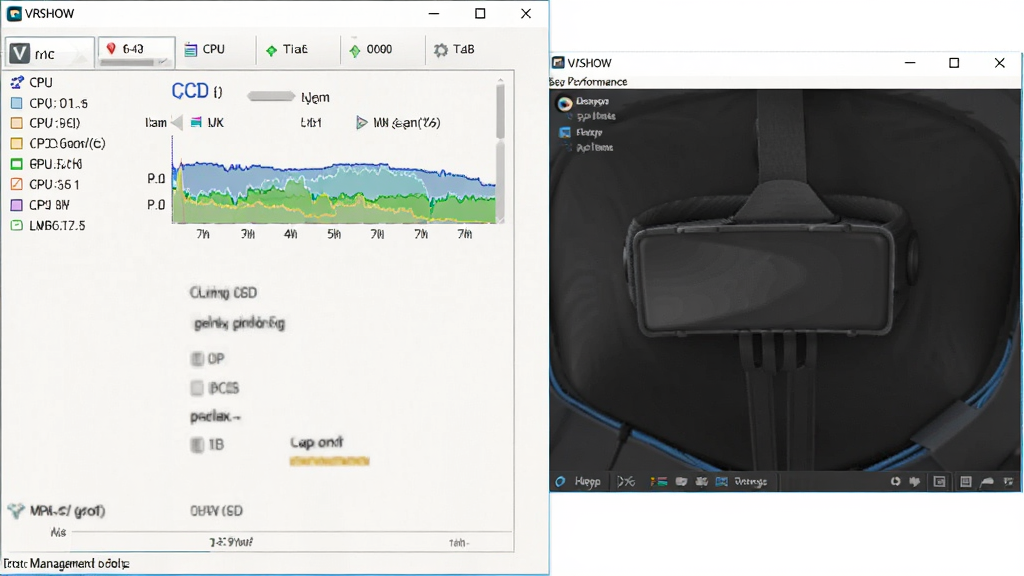Toggle the green GPU legend box

click(17, 164)
